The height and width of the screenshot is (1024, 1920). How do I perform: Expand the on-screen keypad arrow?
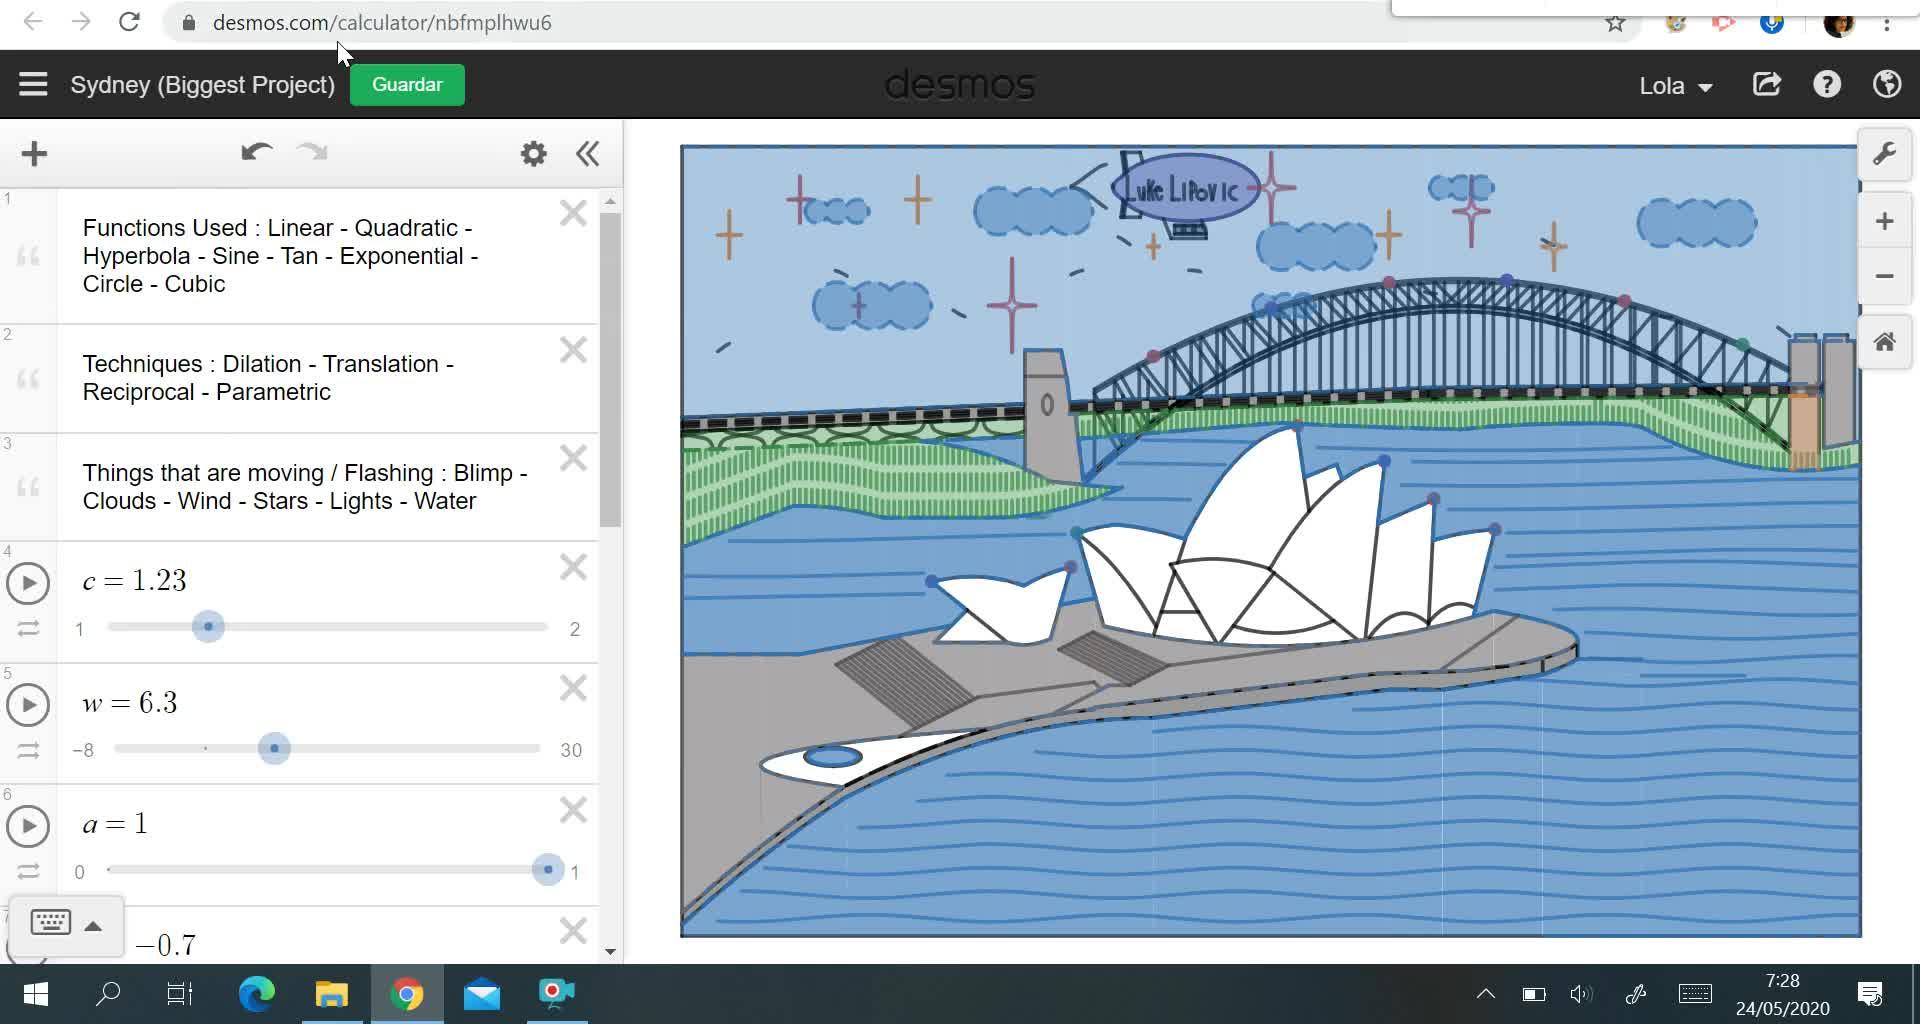click(93, 926)
